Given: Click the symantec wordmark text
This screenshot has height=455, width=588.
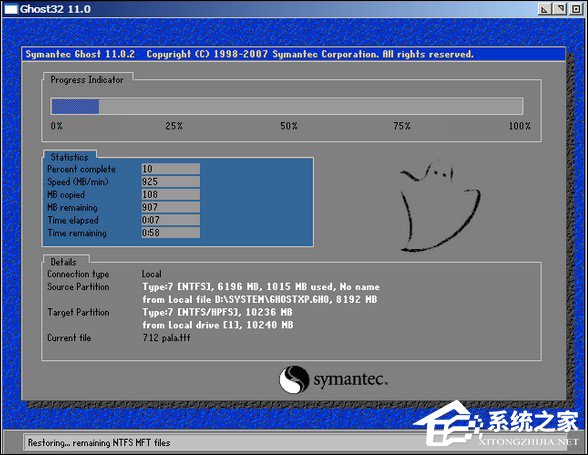Looking at the screenshot, I should [x=350, y=379].
